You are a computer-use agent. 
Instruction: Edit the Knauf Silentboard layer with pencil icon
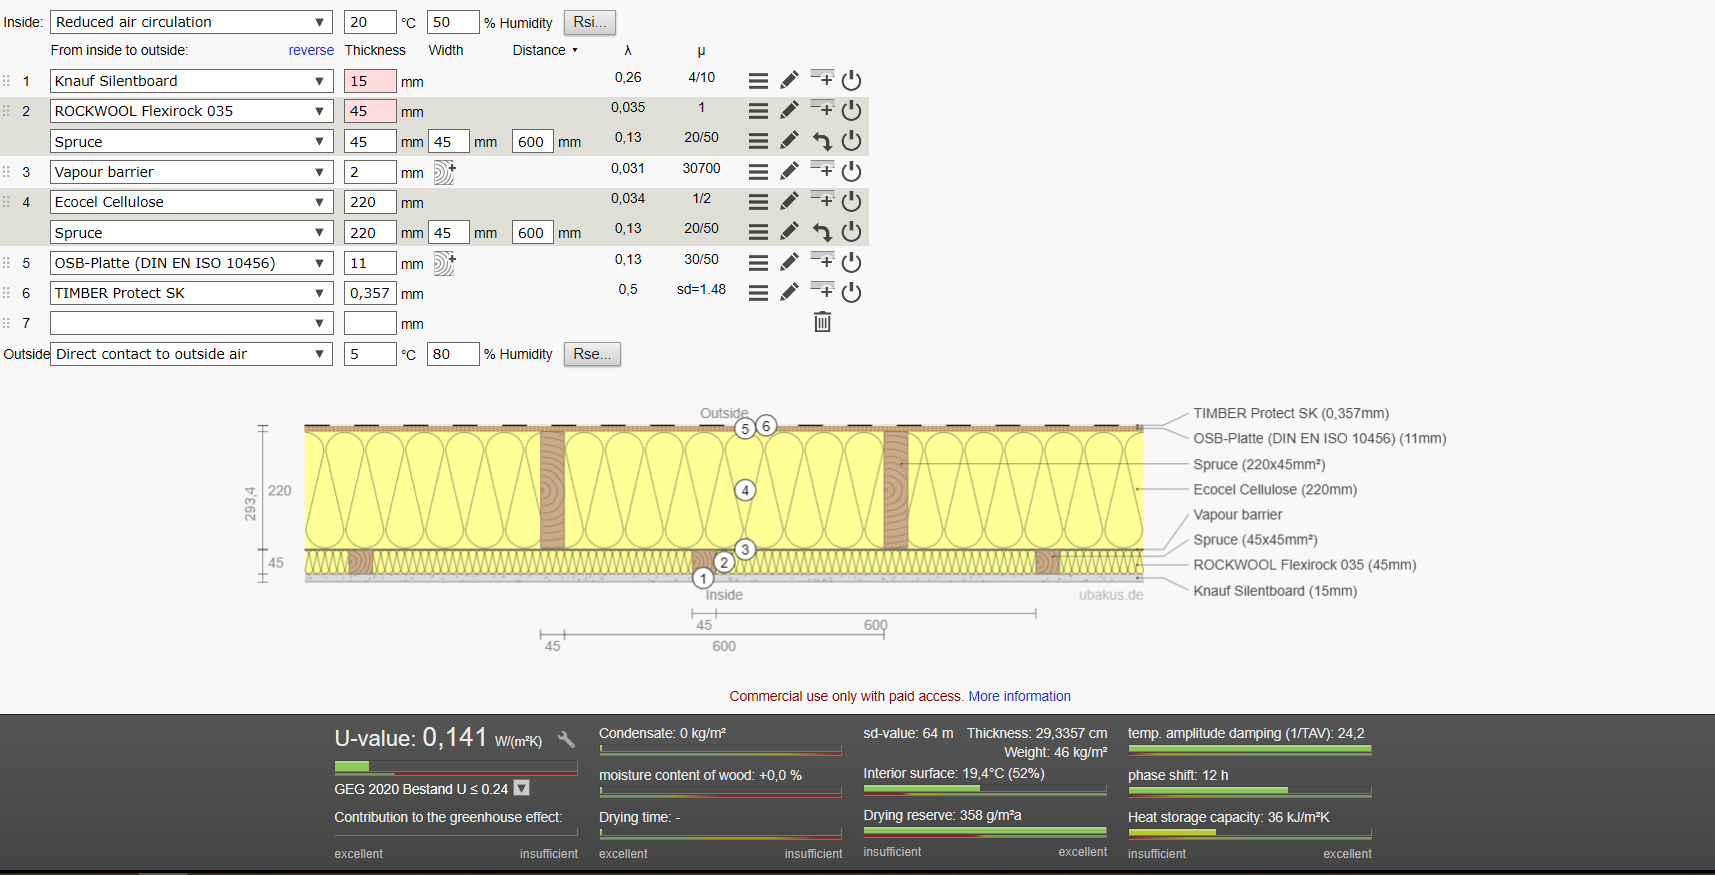[x=789, y=80]
